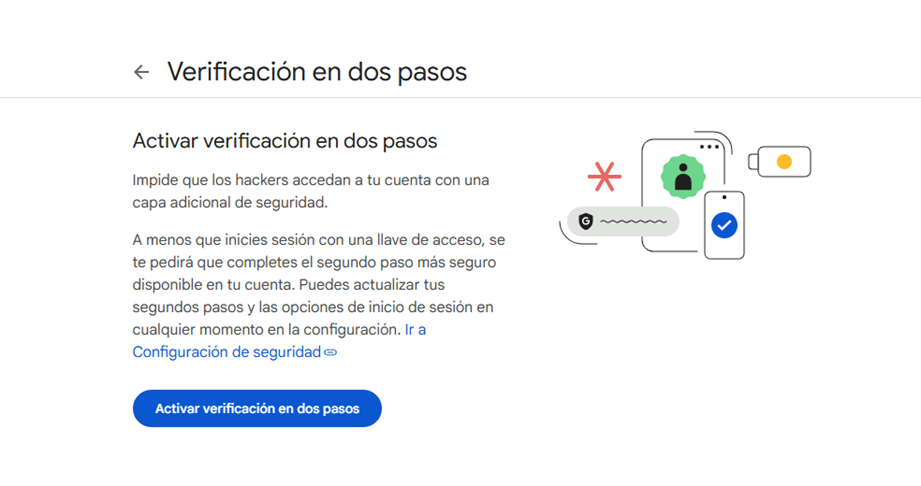Screen dimensions: 921x486
Task: Click the page title Verificación en dos pasos
Action: click(317, 72)
